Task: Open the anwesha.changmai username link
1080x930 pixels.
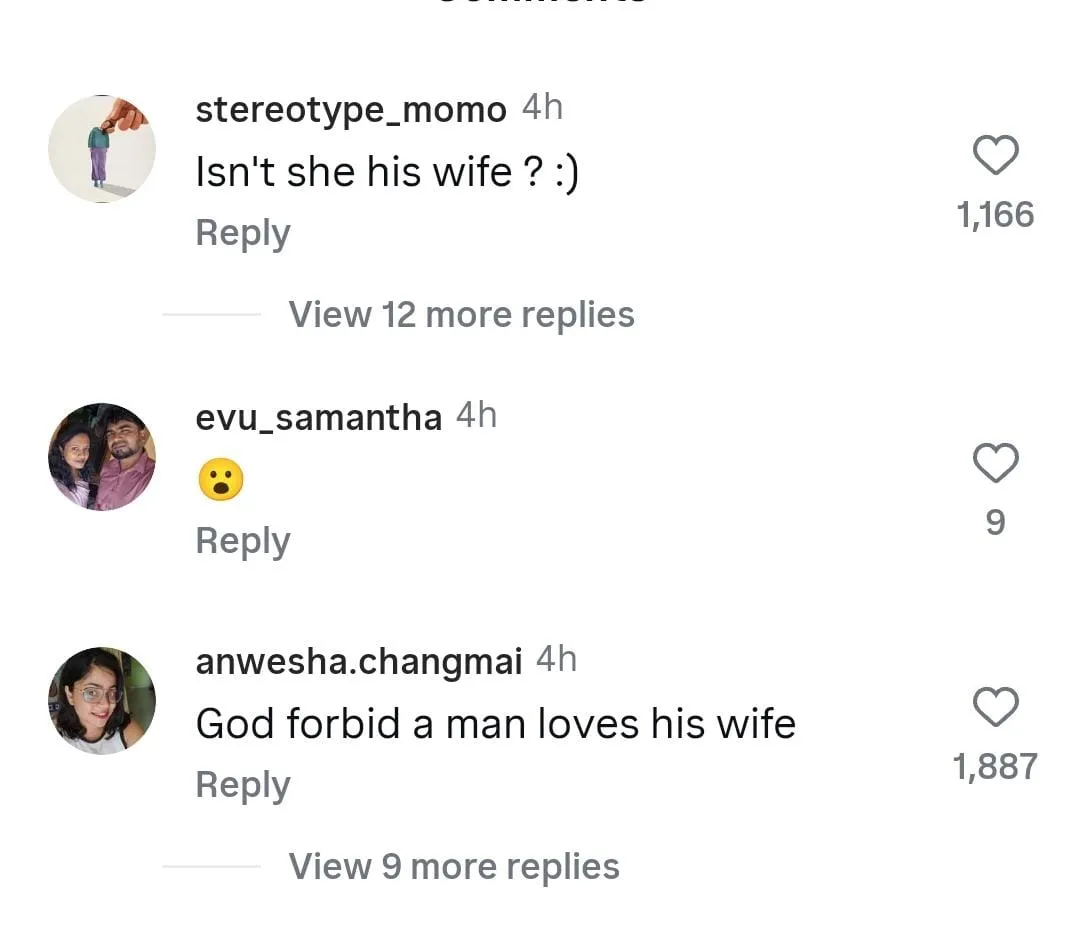Action: tap(359, 662)
